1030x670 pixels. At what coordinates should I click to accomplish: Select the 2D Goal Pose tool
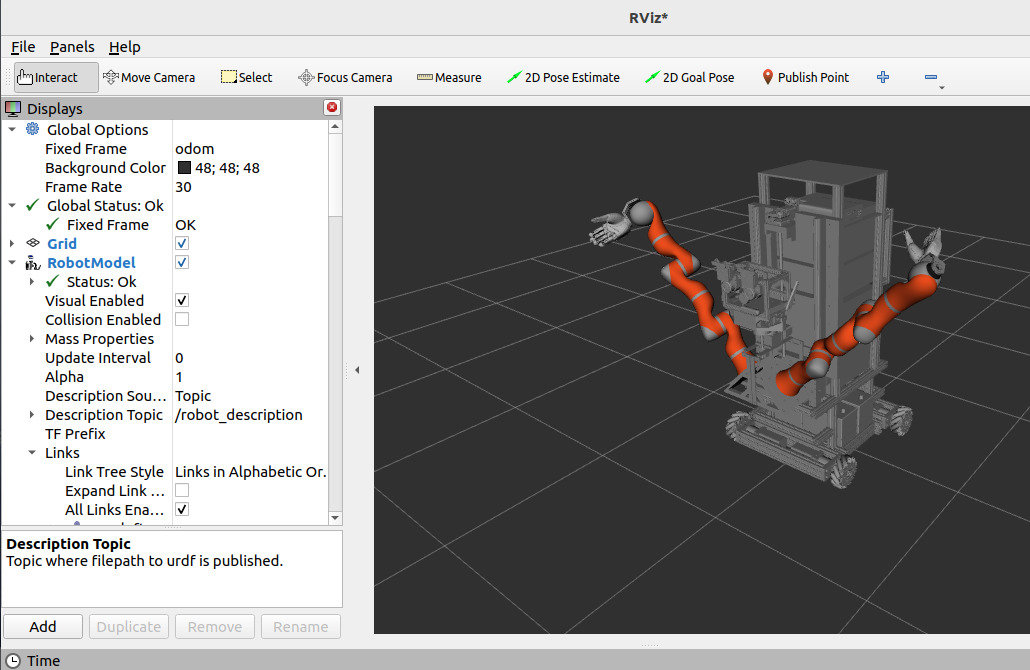pyautogui.click(x=689, y=78)
